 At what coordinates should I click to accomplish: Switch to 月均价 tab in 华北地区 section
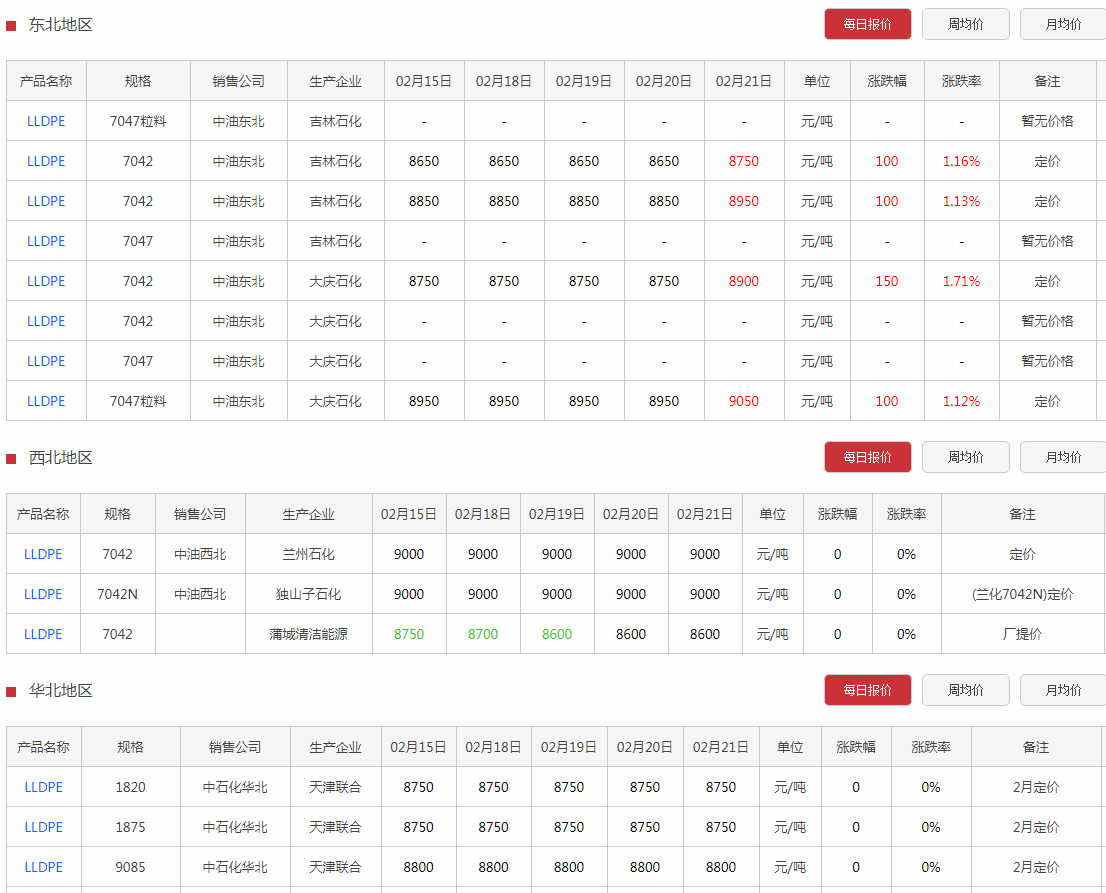(x=1063, y=690)
